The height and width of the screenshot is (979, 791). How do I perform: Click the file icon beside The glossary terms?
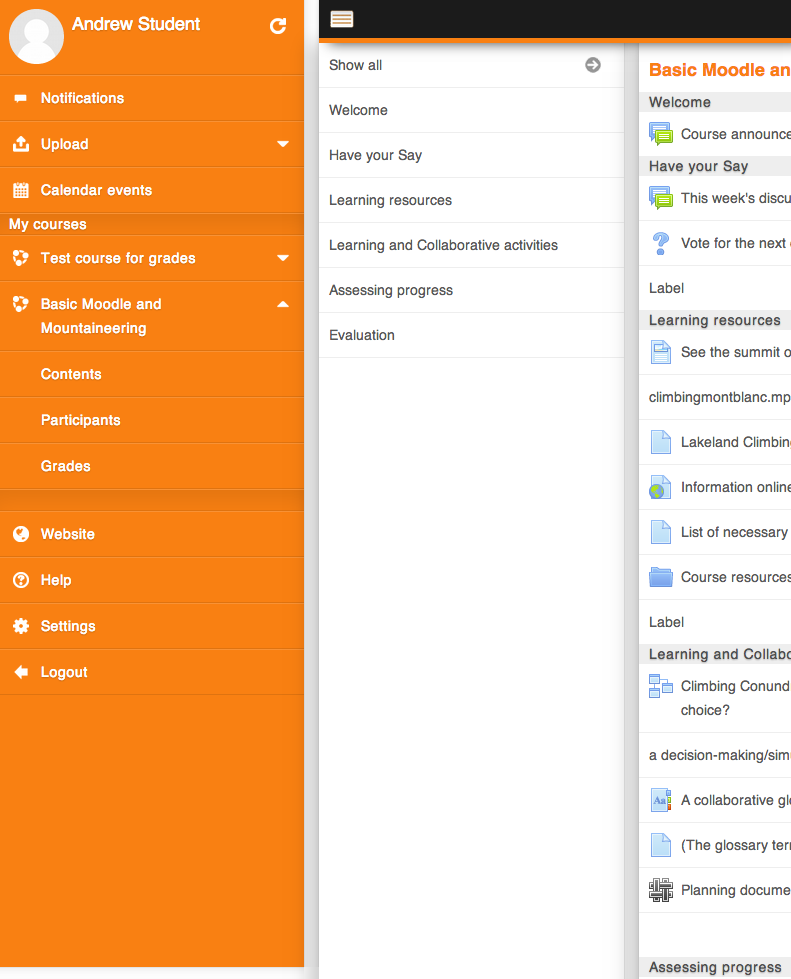click(x=661, y=845)
